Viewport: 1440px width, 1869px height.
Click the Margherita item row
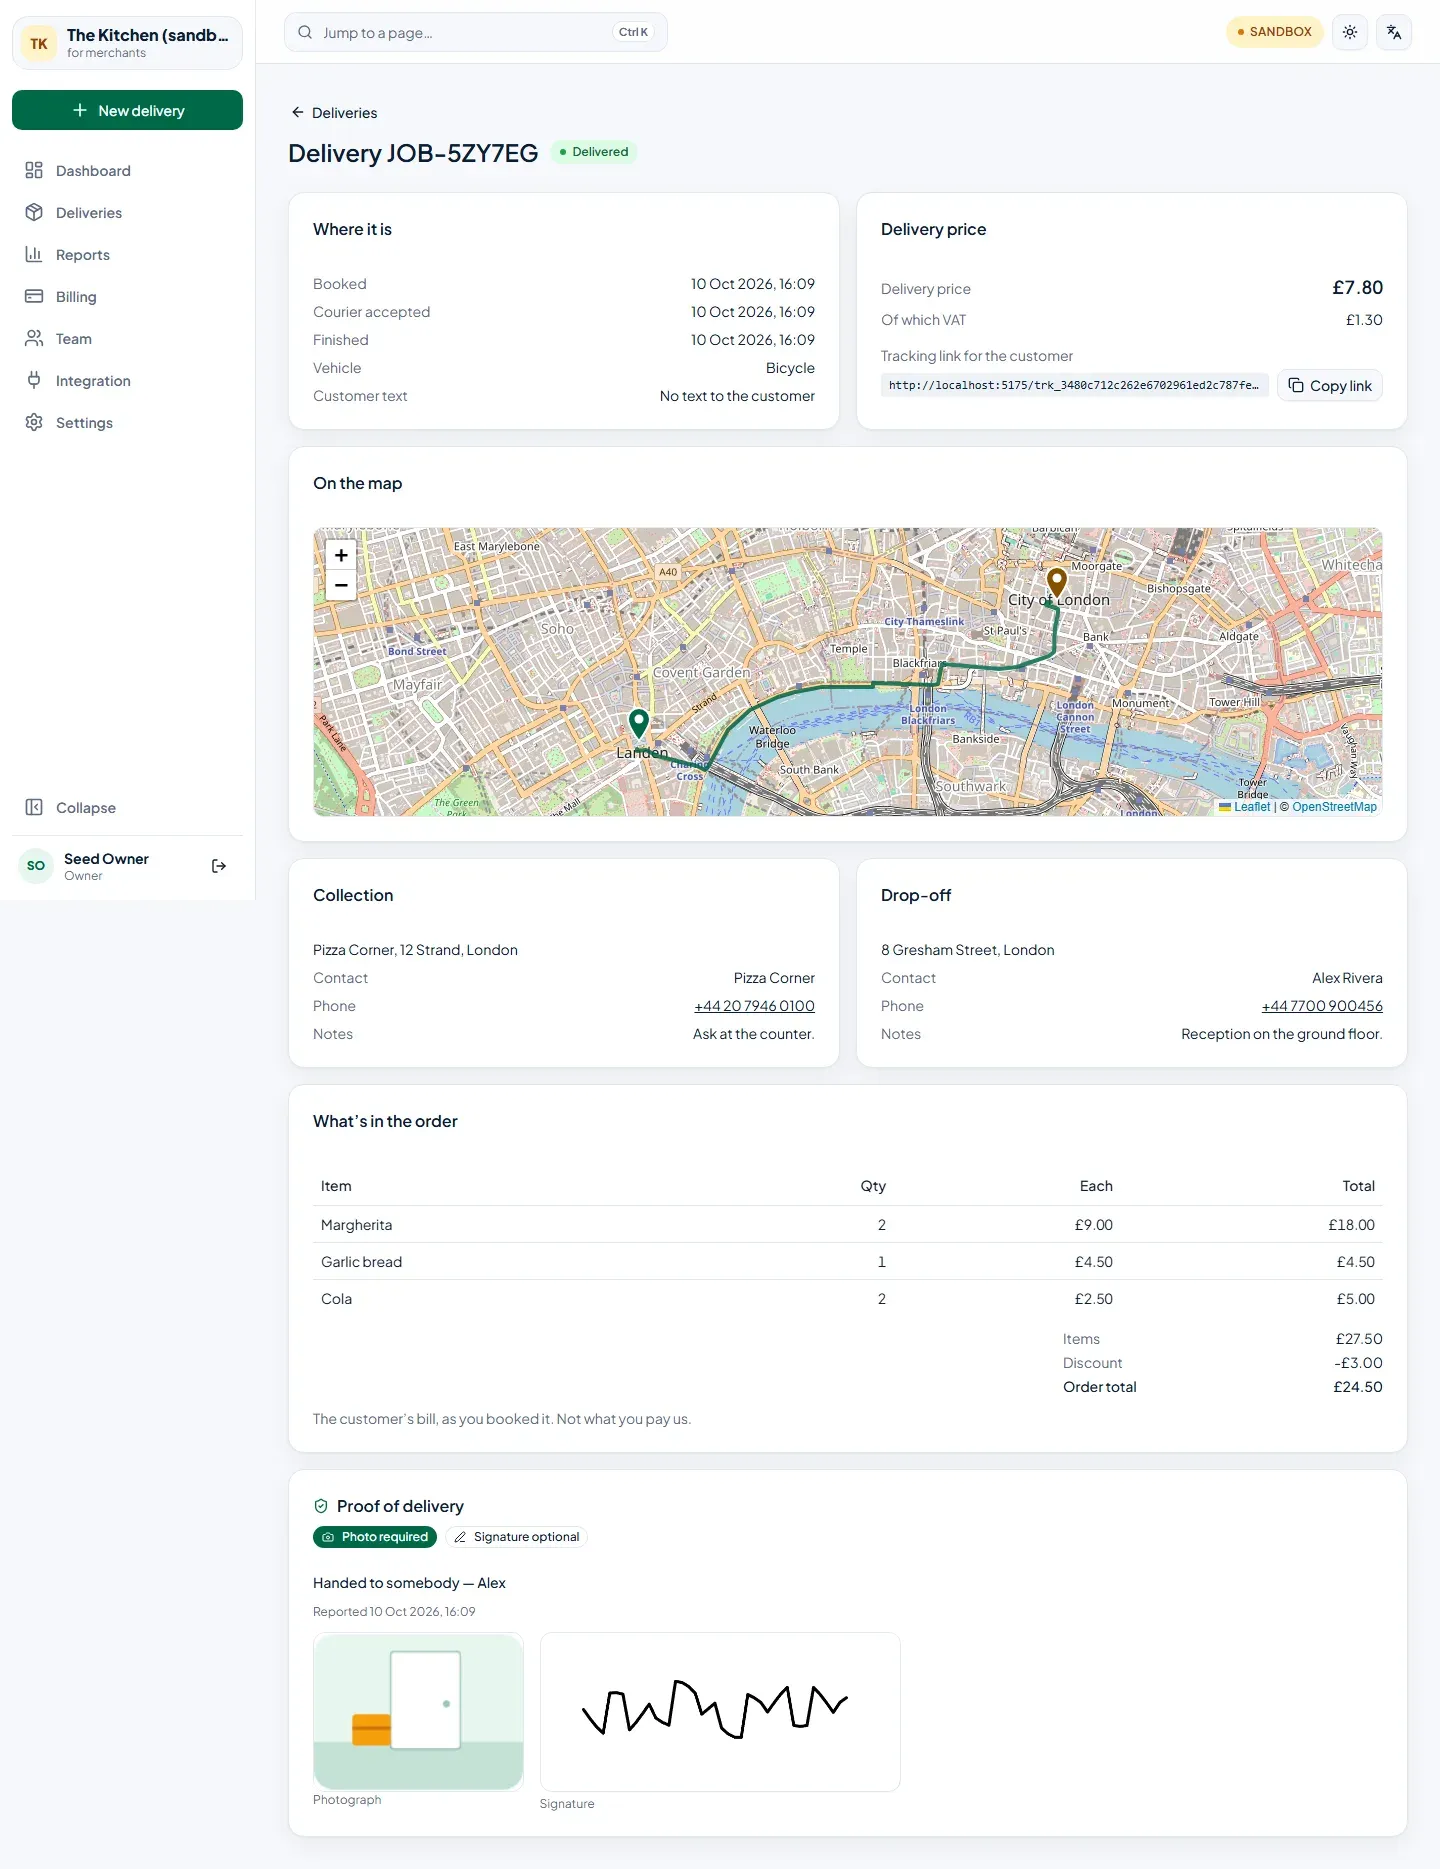tap(848, 1225)
